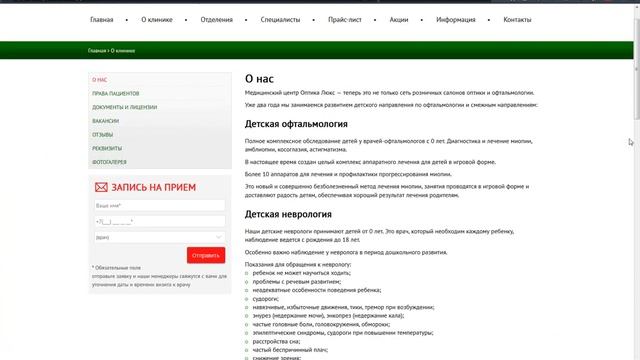Select О нас in the sidebar

coord(100,80)
